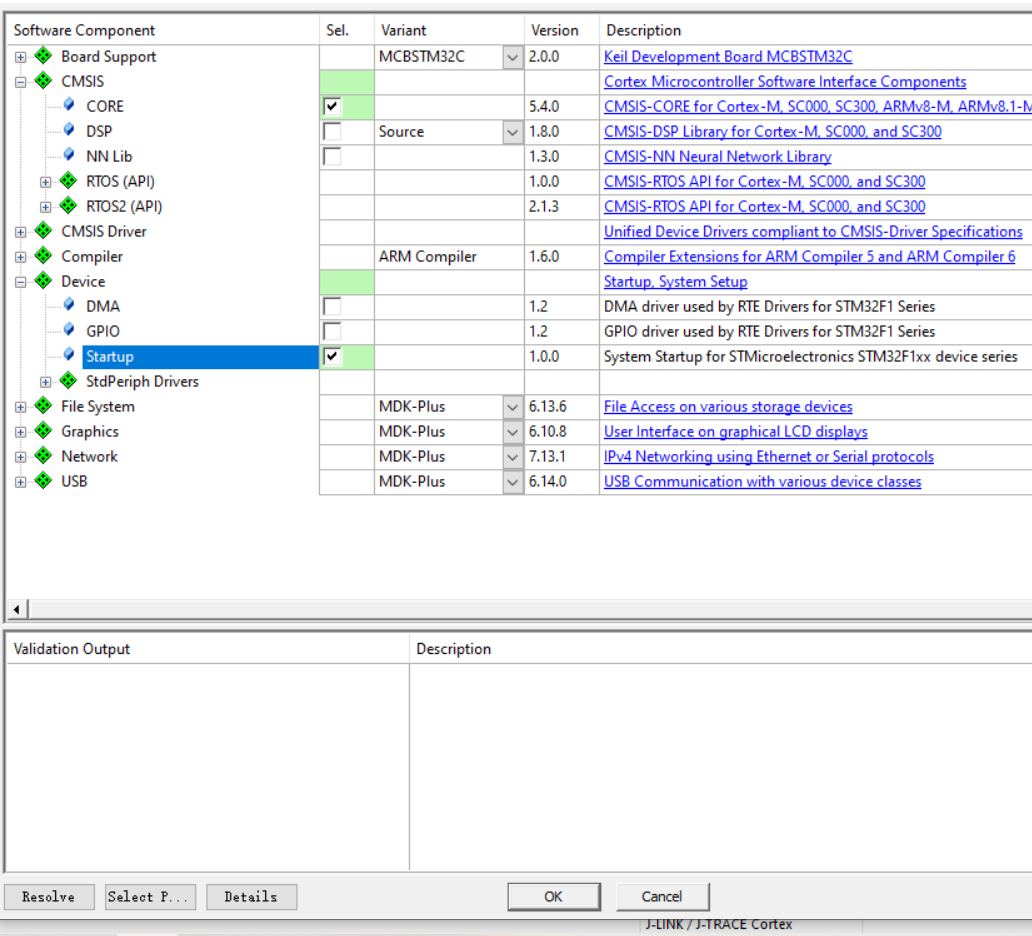Collapse the Device tree node
Screen dimensions: 1032x936
(20, 282)
